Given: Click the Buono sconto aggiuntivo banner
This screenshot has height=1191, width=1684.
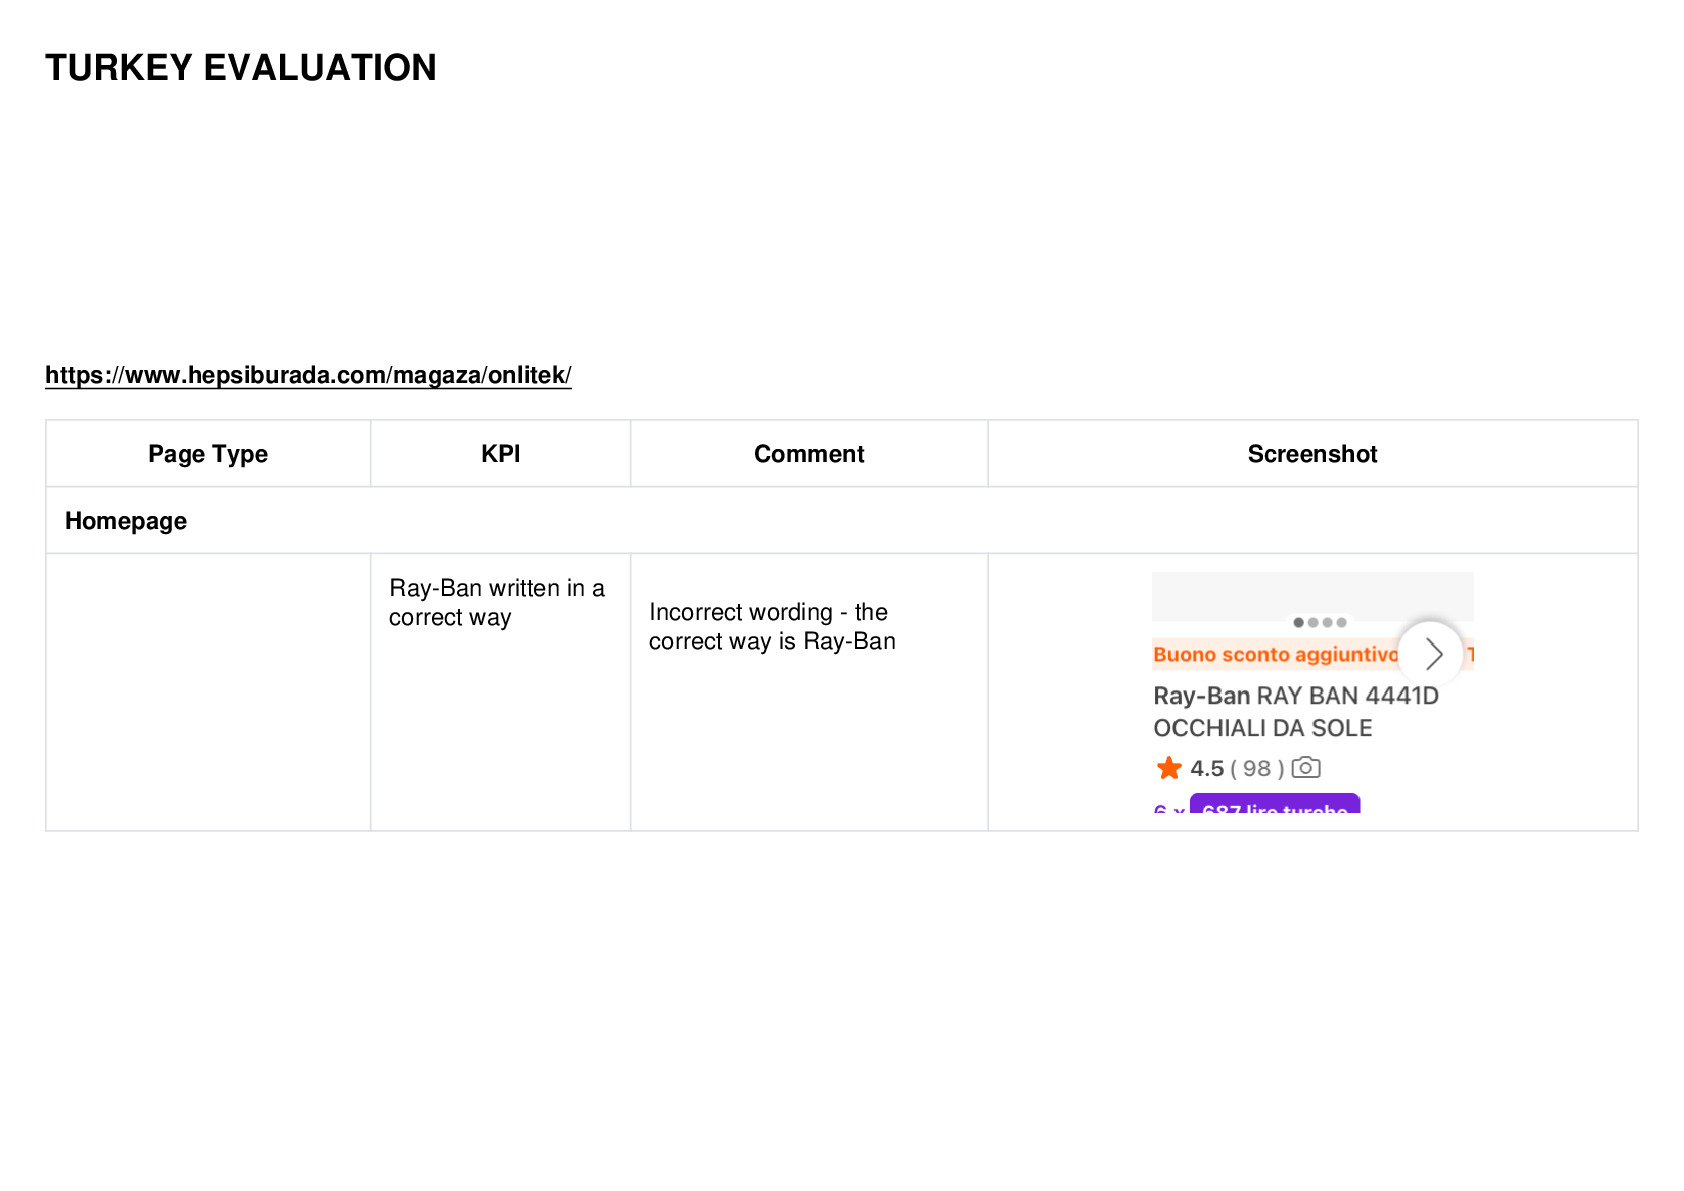Looking at the screenshot, I should (1275, 655).
